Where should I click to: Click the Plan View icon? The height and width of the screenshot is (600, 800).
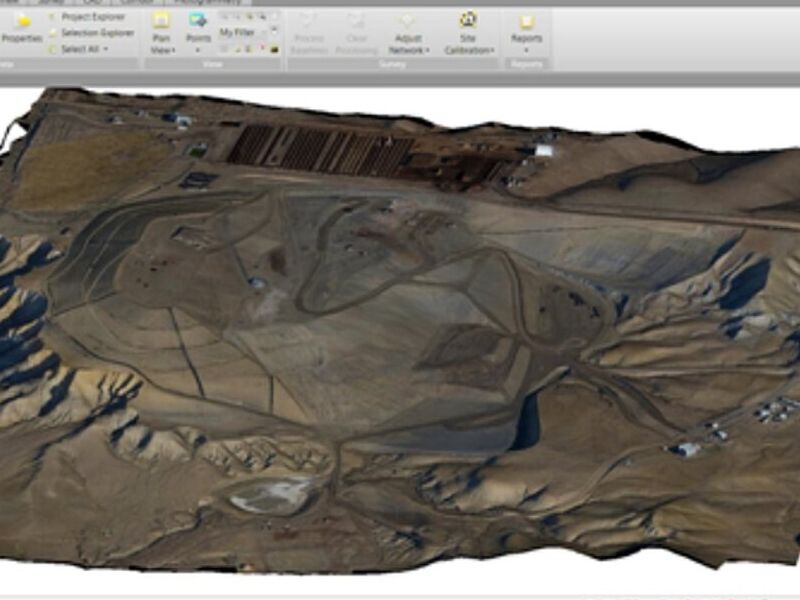[162, 21]
